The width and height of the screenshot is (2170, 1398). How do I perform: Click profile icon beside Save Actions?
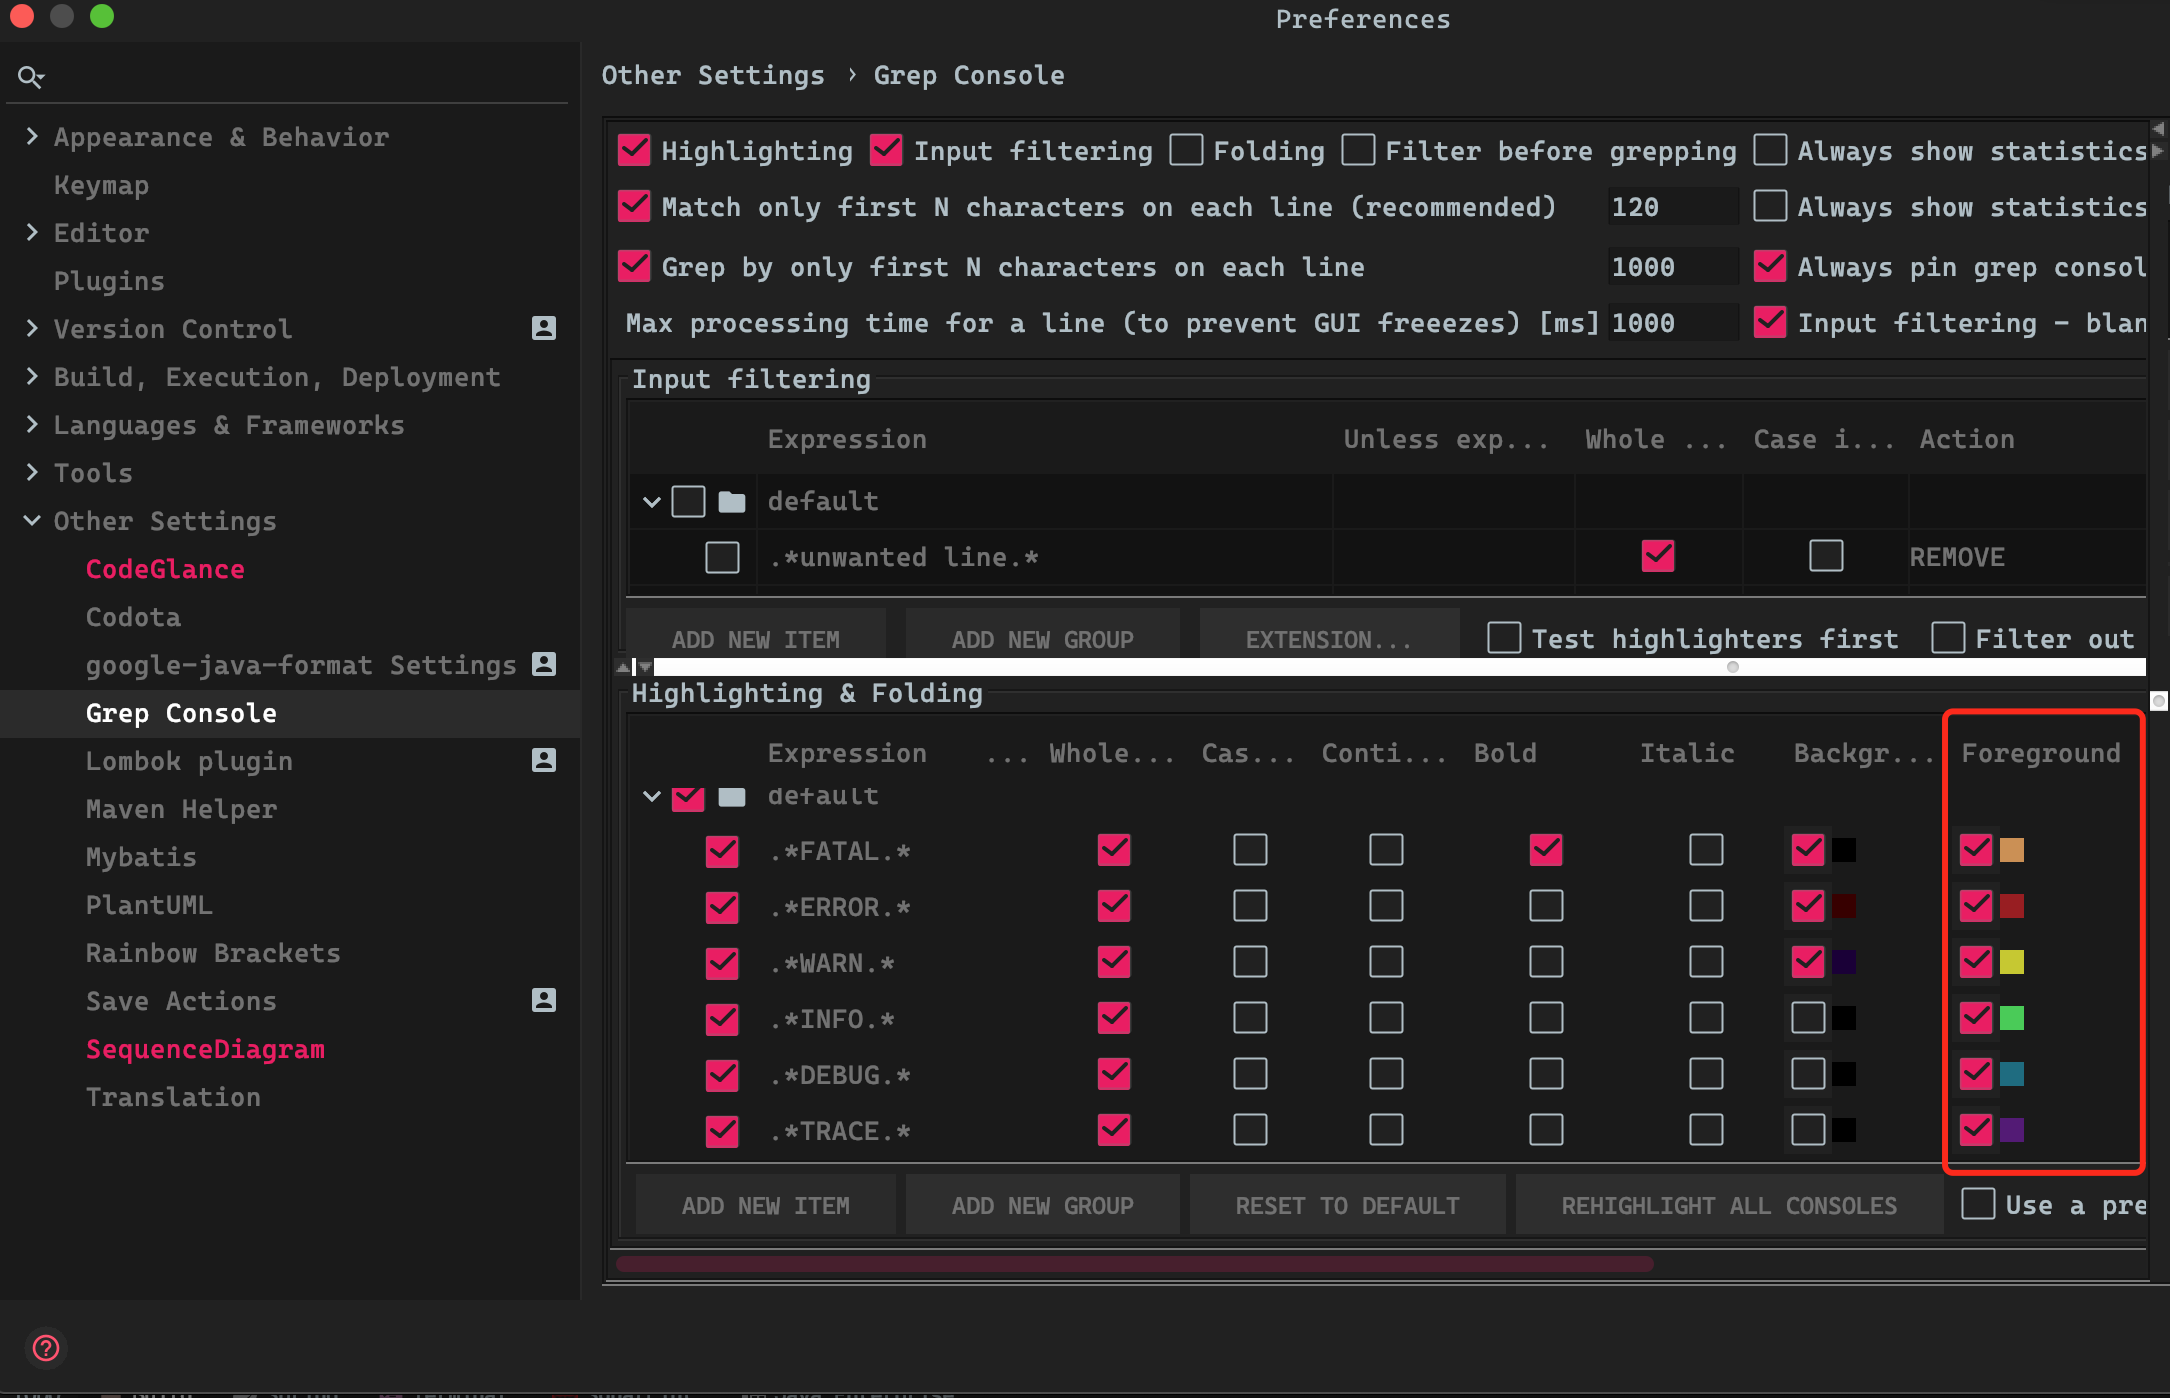[x=544, y=1000]
